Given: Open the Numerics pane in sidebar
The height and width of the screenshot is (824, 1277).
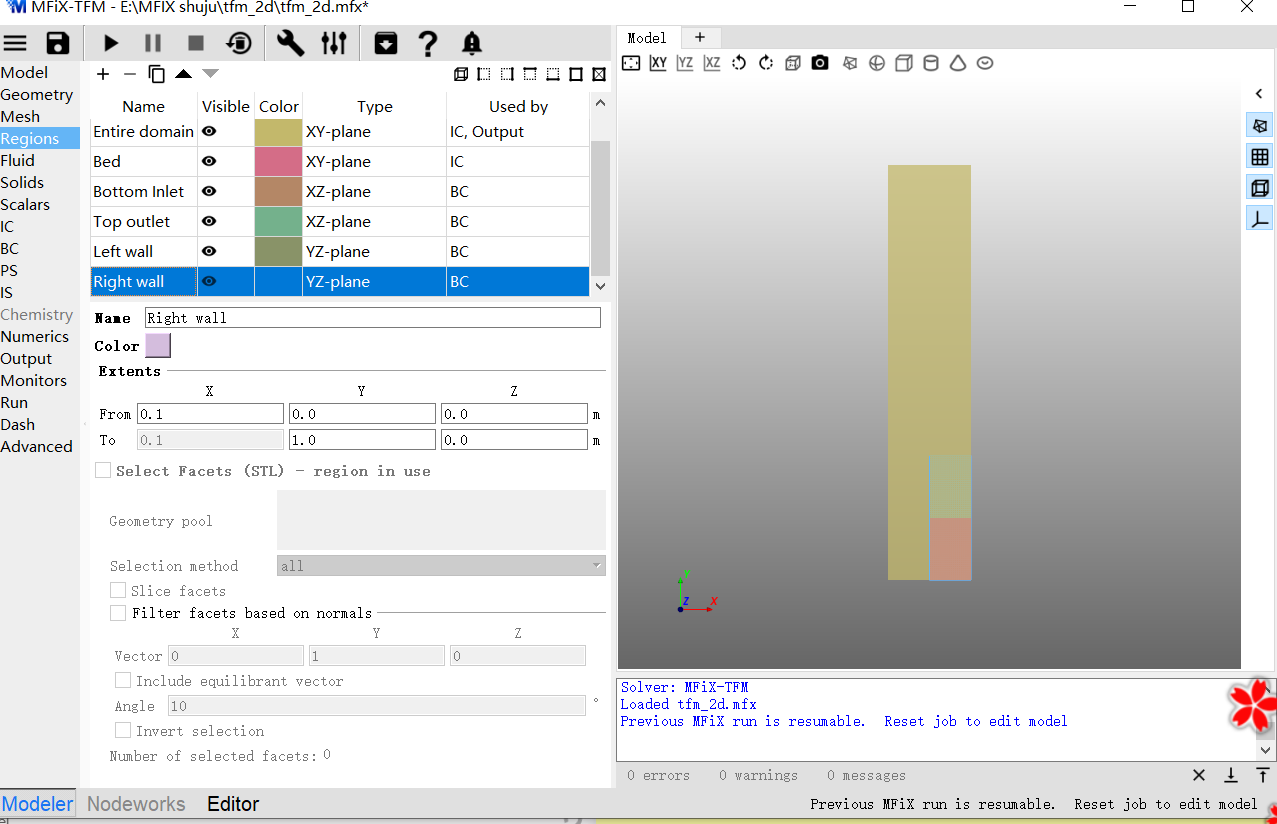Looking at the screenshot, I should pos(35,337).
